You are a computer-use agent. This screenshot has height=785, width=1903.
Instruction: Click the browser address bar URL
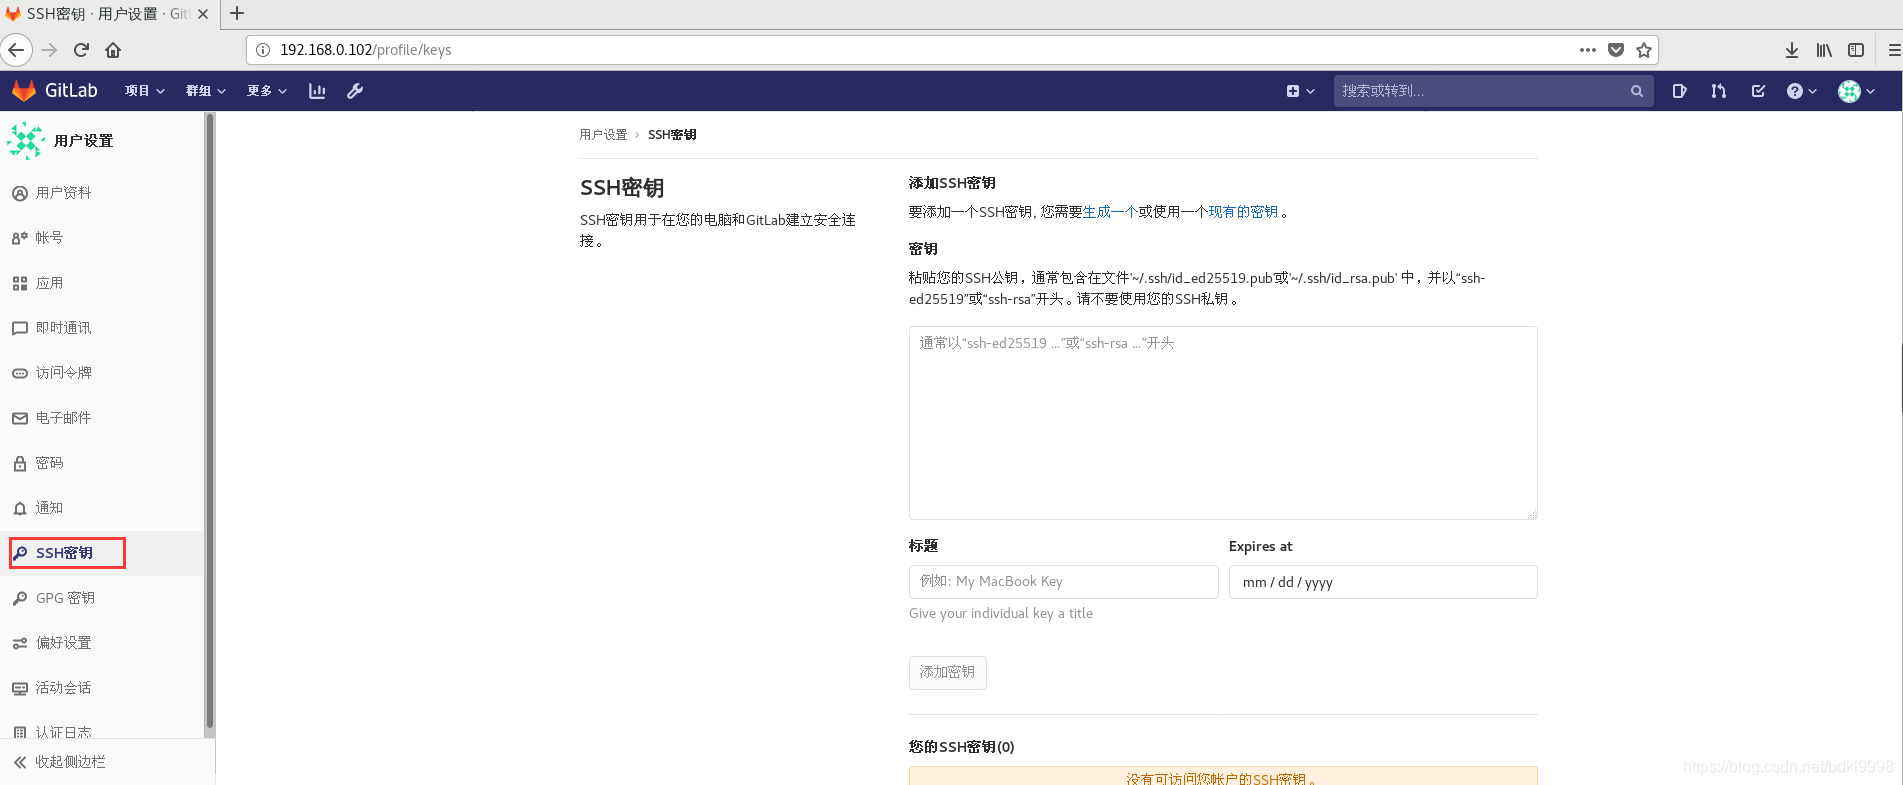[365, 50]
